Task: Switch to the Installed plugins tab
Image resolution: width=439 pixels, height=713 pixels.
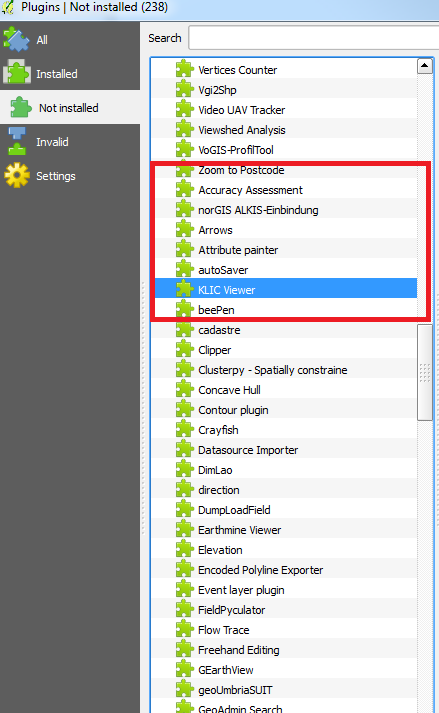Action: tap(70, 74)
